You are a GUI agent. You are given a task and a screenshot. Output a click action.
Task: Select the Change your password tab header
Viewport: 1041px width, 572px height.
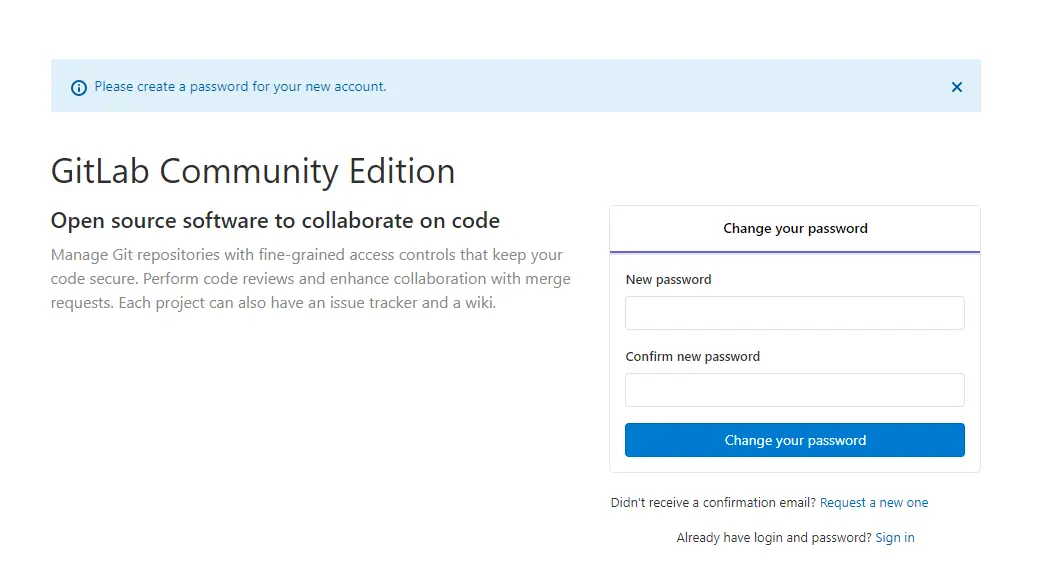click(x=795, y=228)
